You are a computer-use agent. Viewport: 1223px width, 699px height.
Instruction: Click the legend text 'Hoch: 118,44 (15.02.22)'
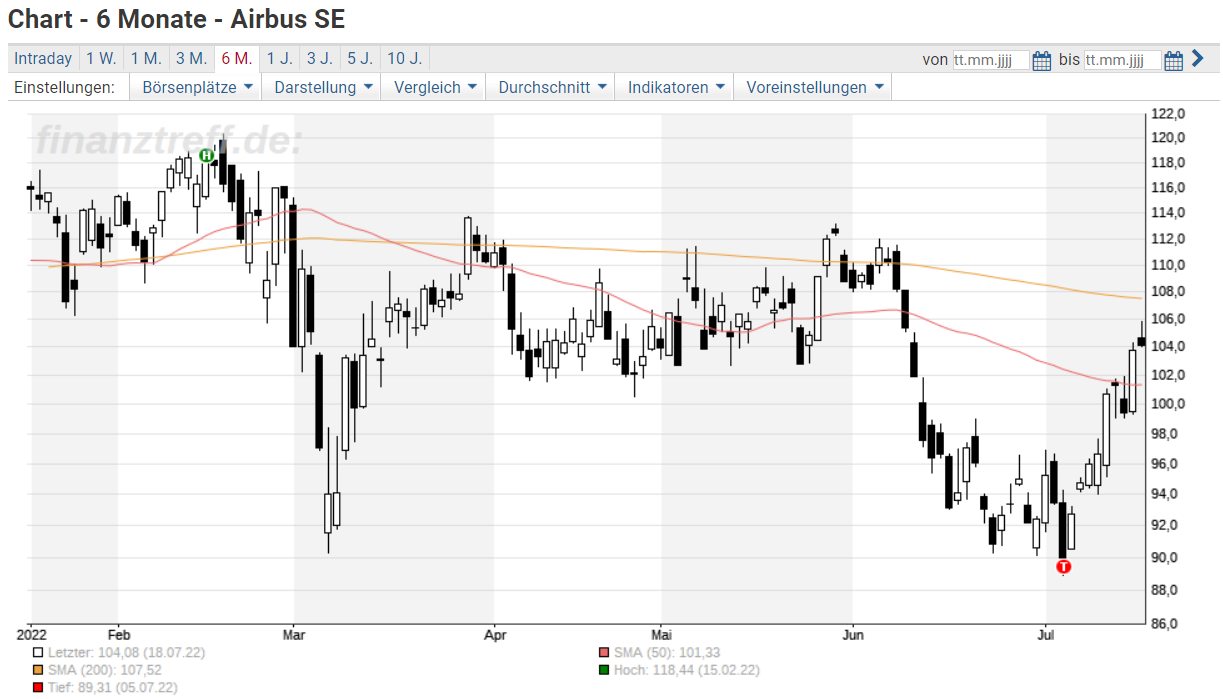click(x=686, y=669)
